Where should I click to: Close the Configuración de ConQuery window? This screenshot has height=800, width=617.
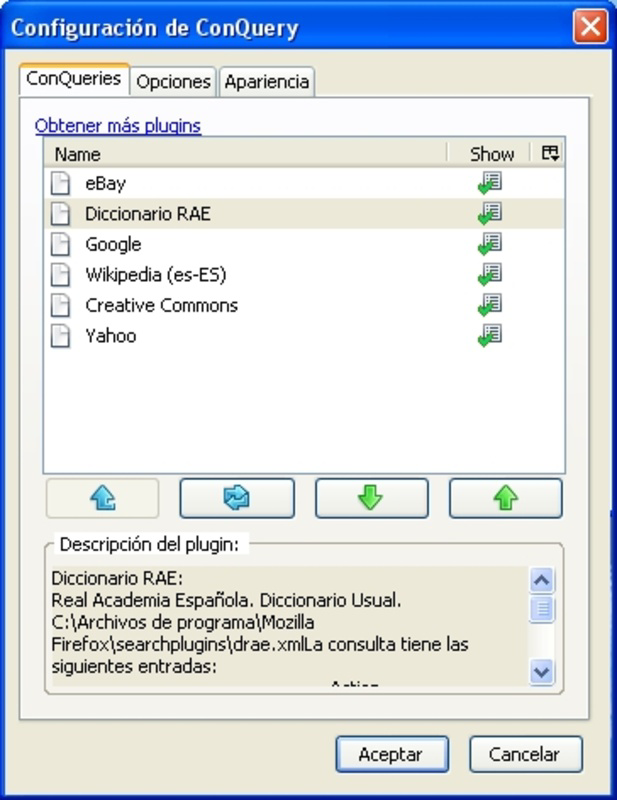point(590,27)
